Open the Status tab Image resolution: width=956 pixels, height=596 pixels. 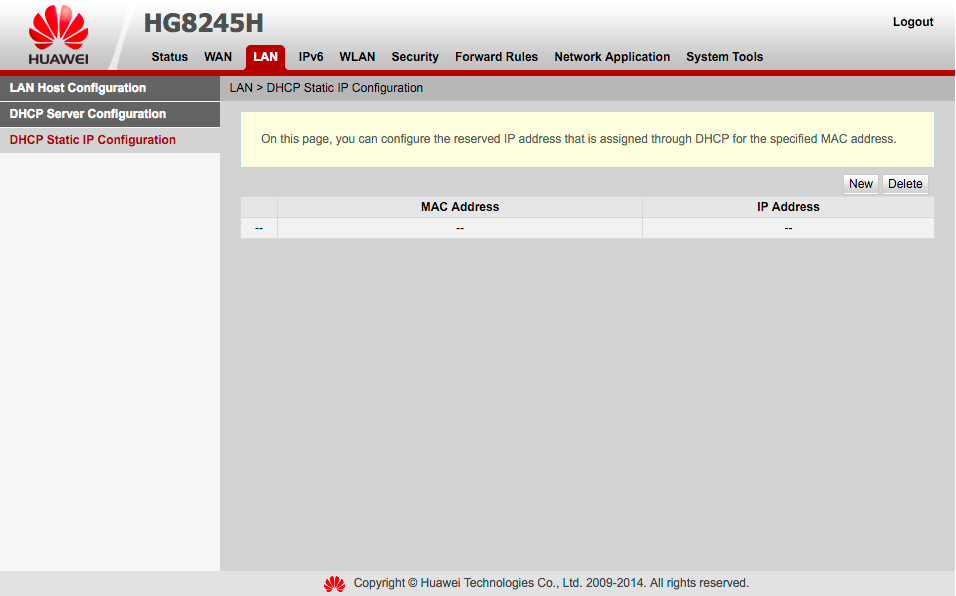tap(169, 57)
